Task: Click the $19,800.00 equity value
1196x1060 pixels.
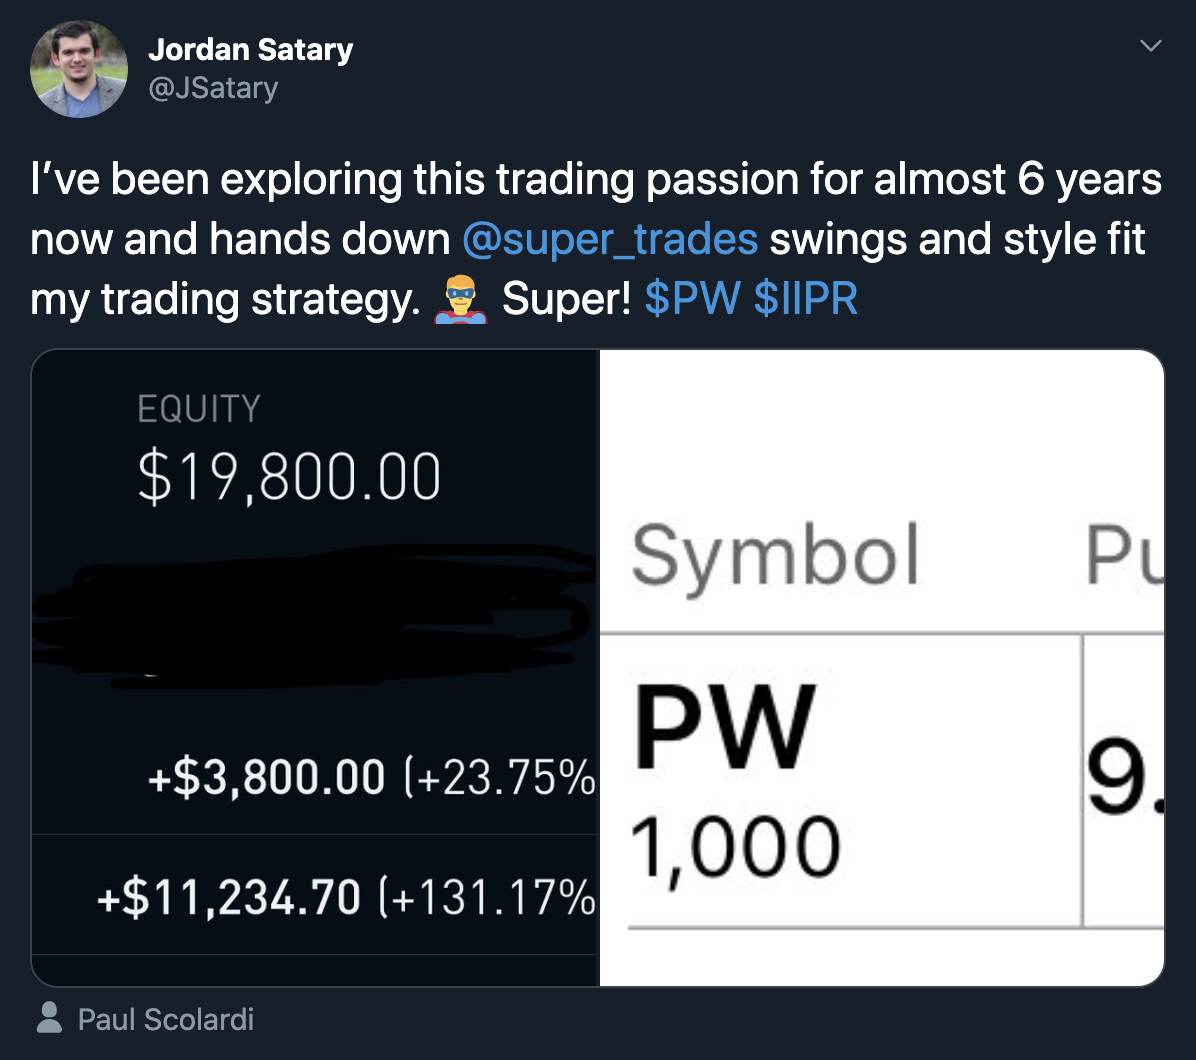Action: tap(289, 478)
